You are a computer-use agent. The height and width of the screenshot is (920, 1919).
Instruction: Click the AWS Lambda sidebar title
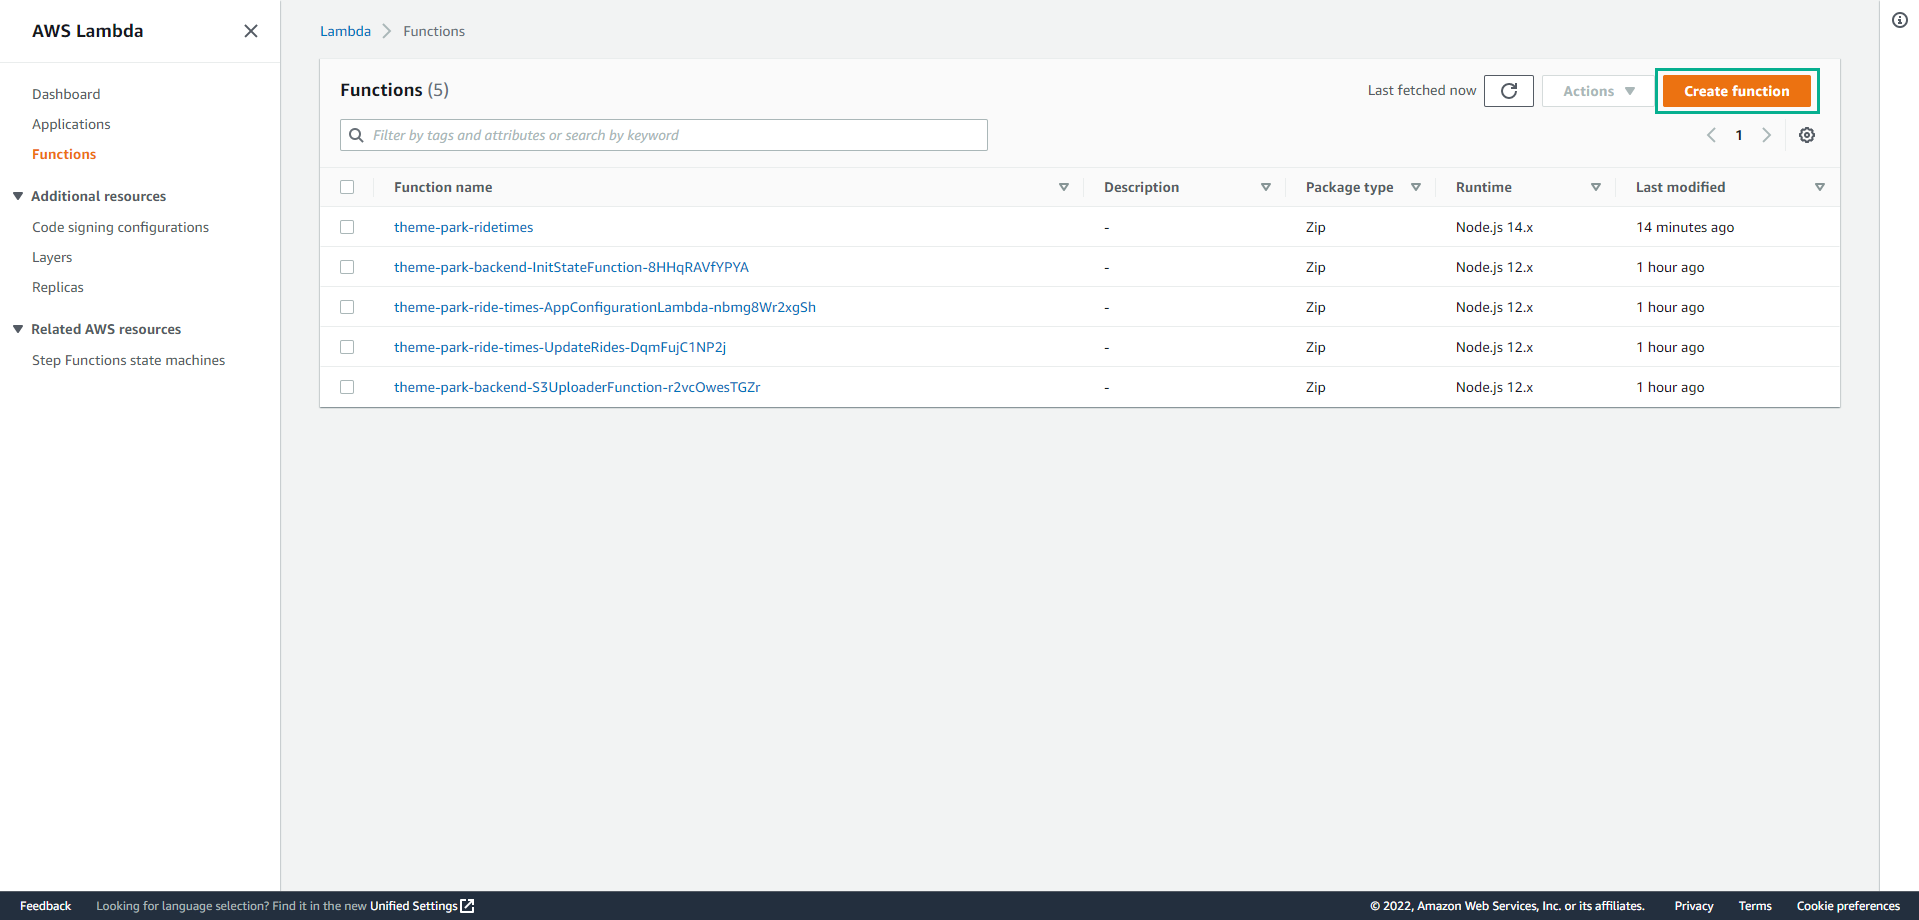(x=87, y=31)
